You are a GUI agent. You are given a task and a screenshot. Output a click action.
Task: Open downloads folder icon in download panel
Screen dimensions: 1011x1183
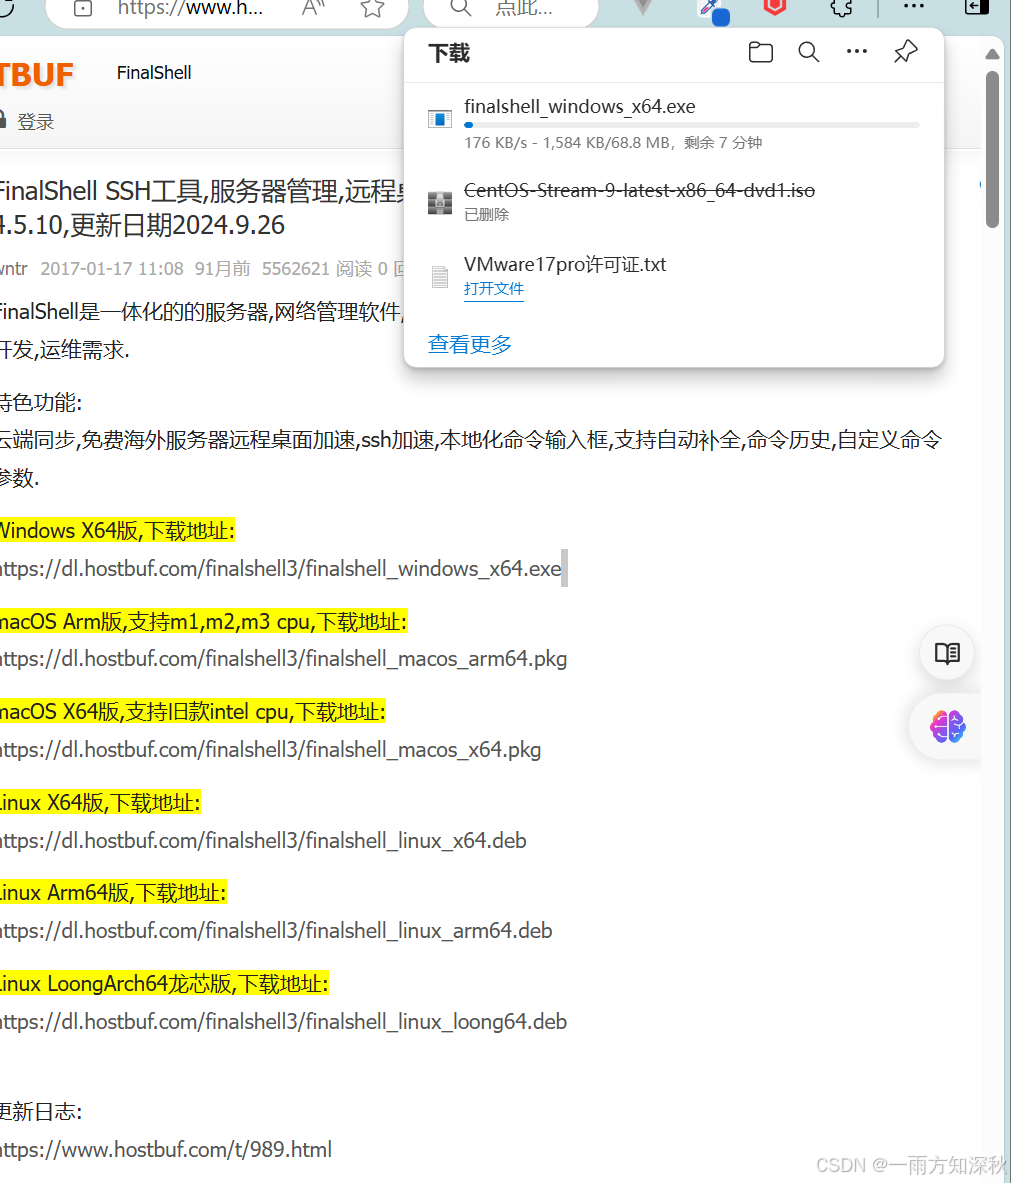tap(761, 52)
